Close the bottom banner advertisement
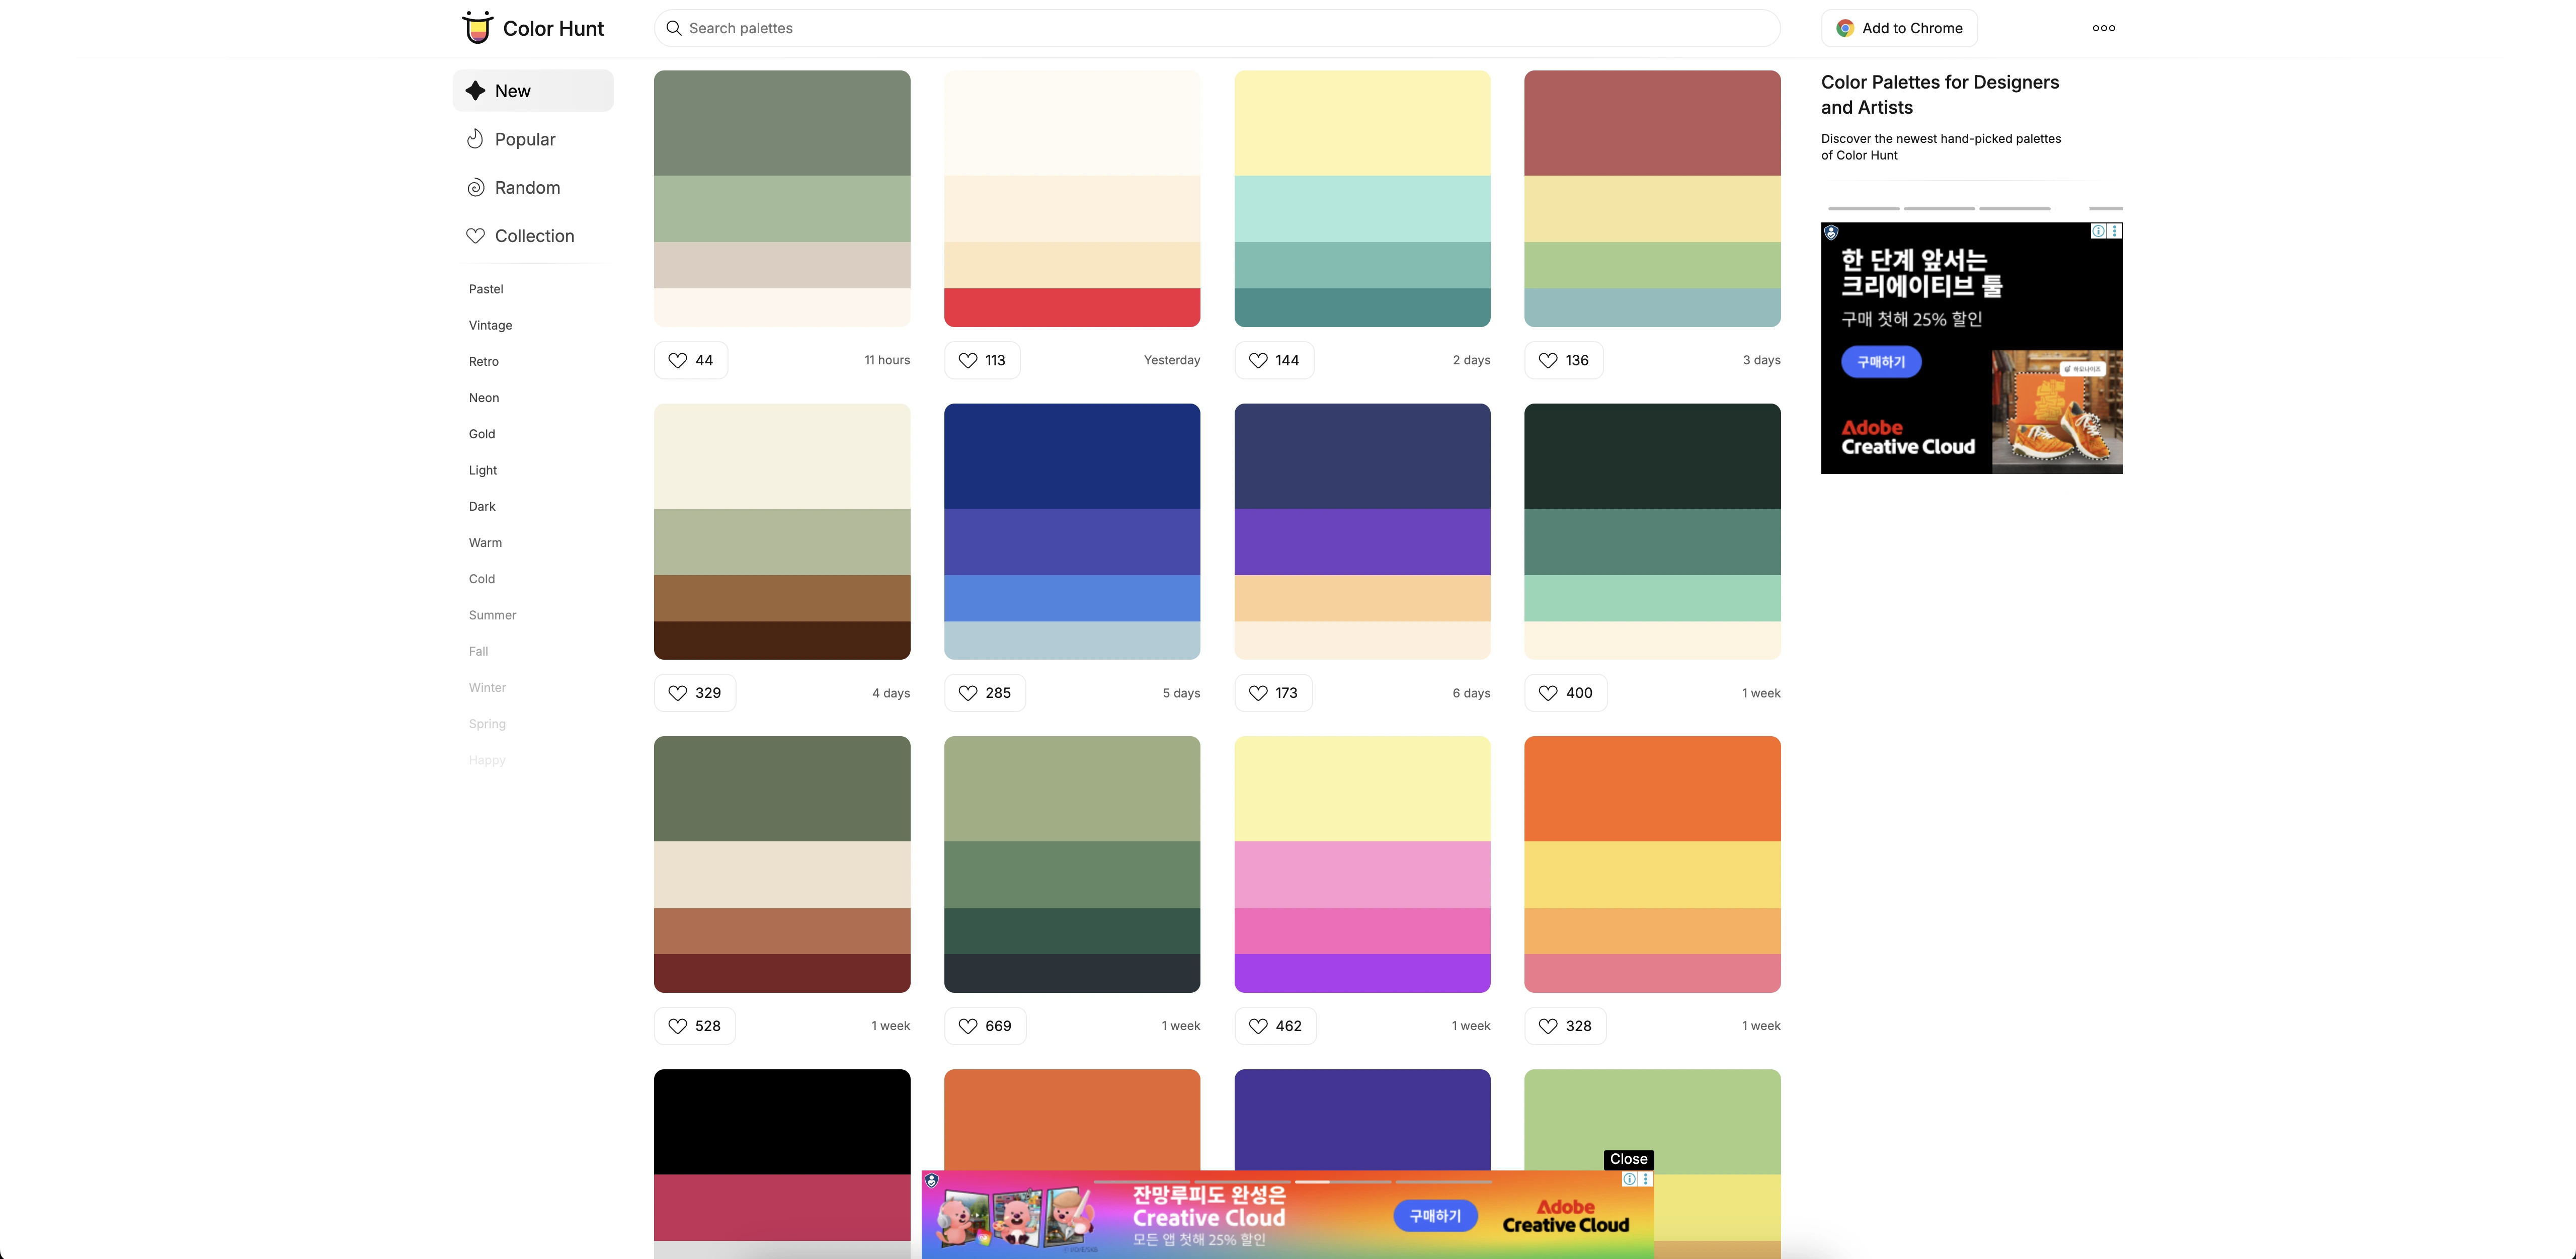2576x1259 pixels. tap(1628, 1159)
